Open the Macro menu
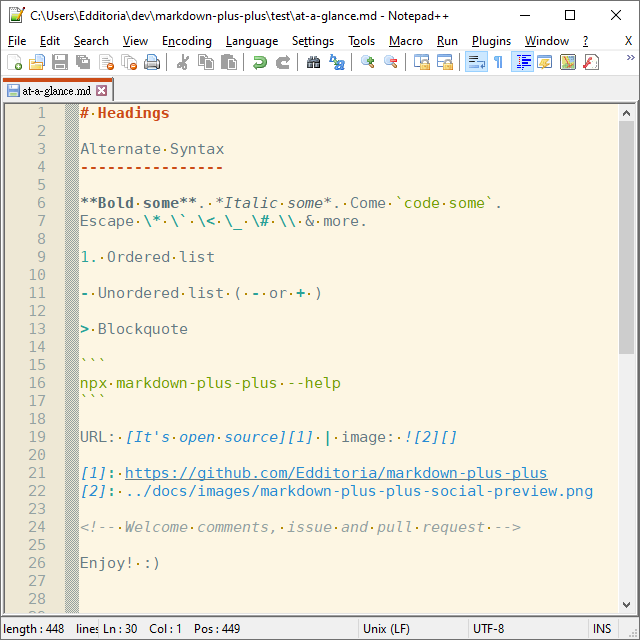 point(406,41)
